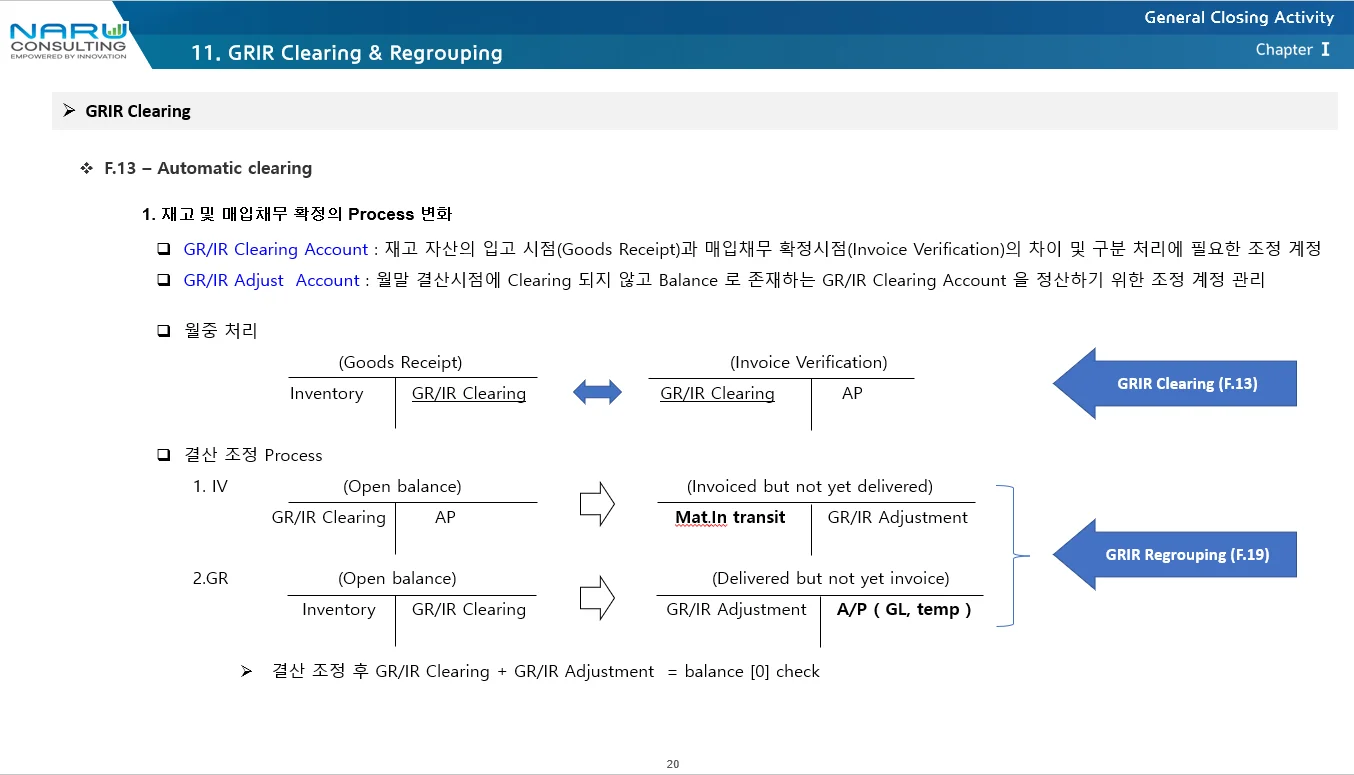The width and height of the screenshot is (1354, 775).
Task: Click the blue 'GR/IR Clearing Account' term
Action: [x=276, y=249]
